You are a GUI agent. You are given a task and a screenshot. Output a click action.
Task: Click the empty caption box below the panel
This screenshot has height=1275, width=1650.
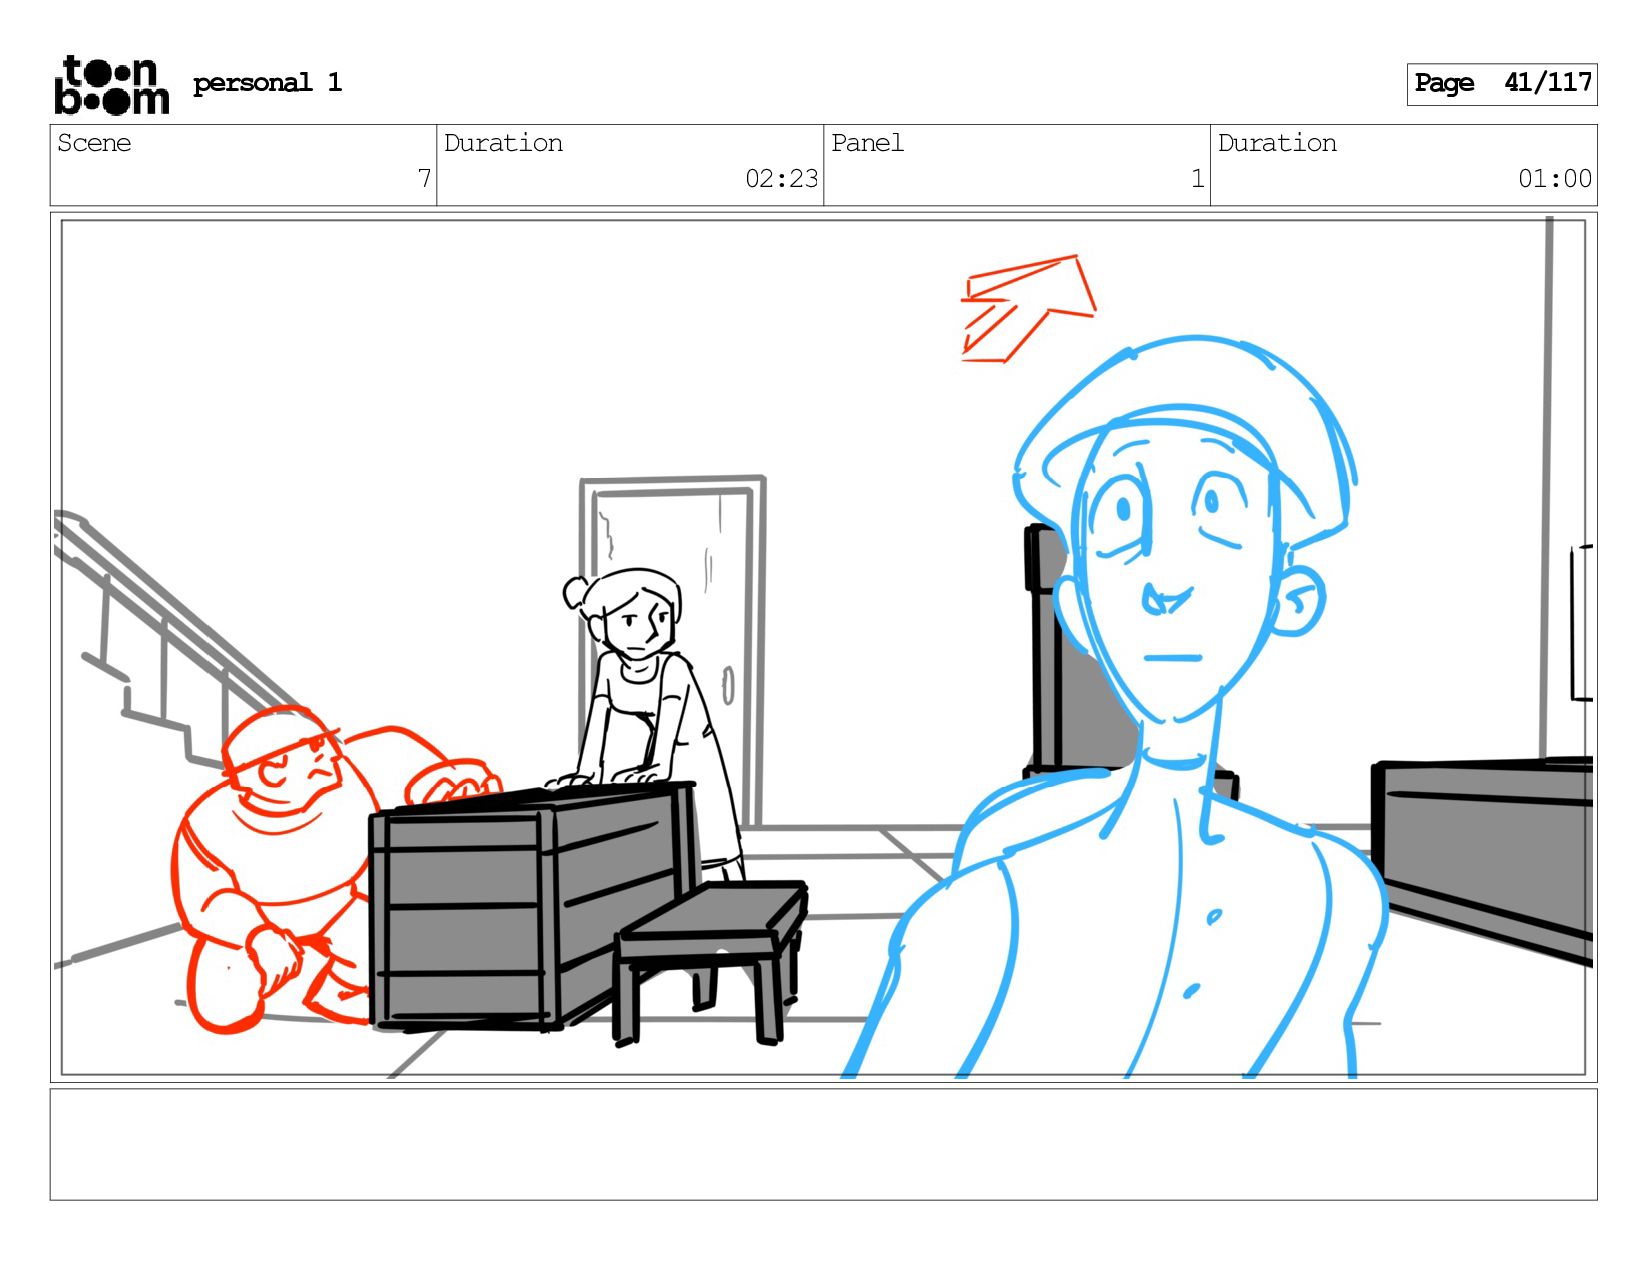[x=823, y=1144]
